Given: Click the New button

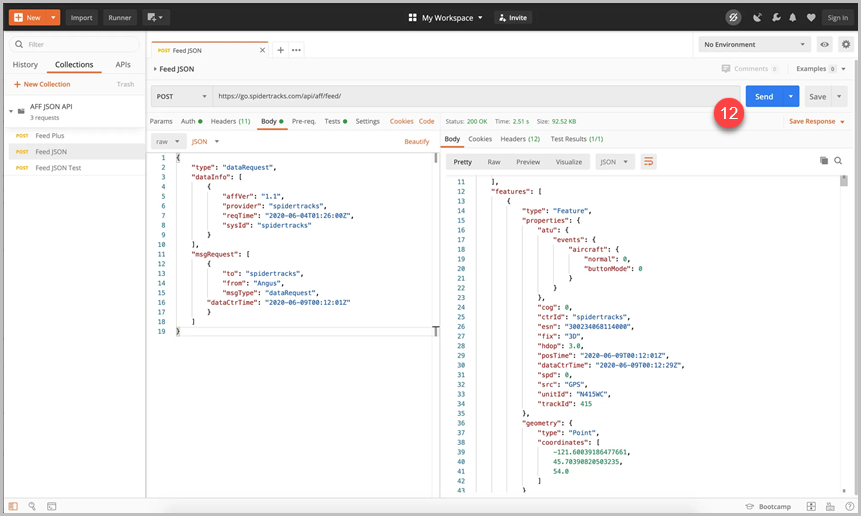Looking at the screenshot, I should point(27,18).
